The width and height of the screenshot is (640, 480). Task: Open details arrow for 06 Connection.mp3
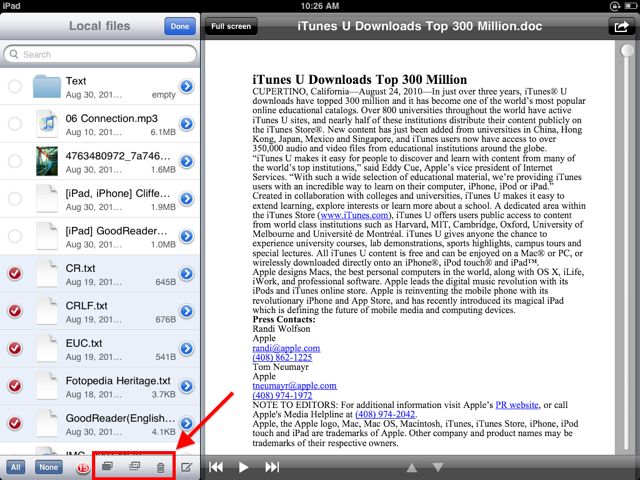click(x=187, y=124)
